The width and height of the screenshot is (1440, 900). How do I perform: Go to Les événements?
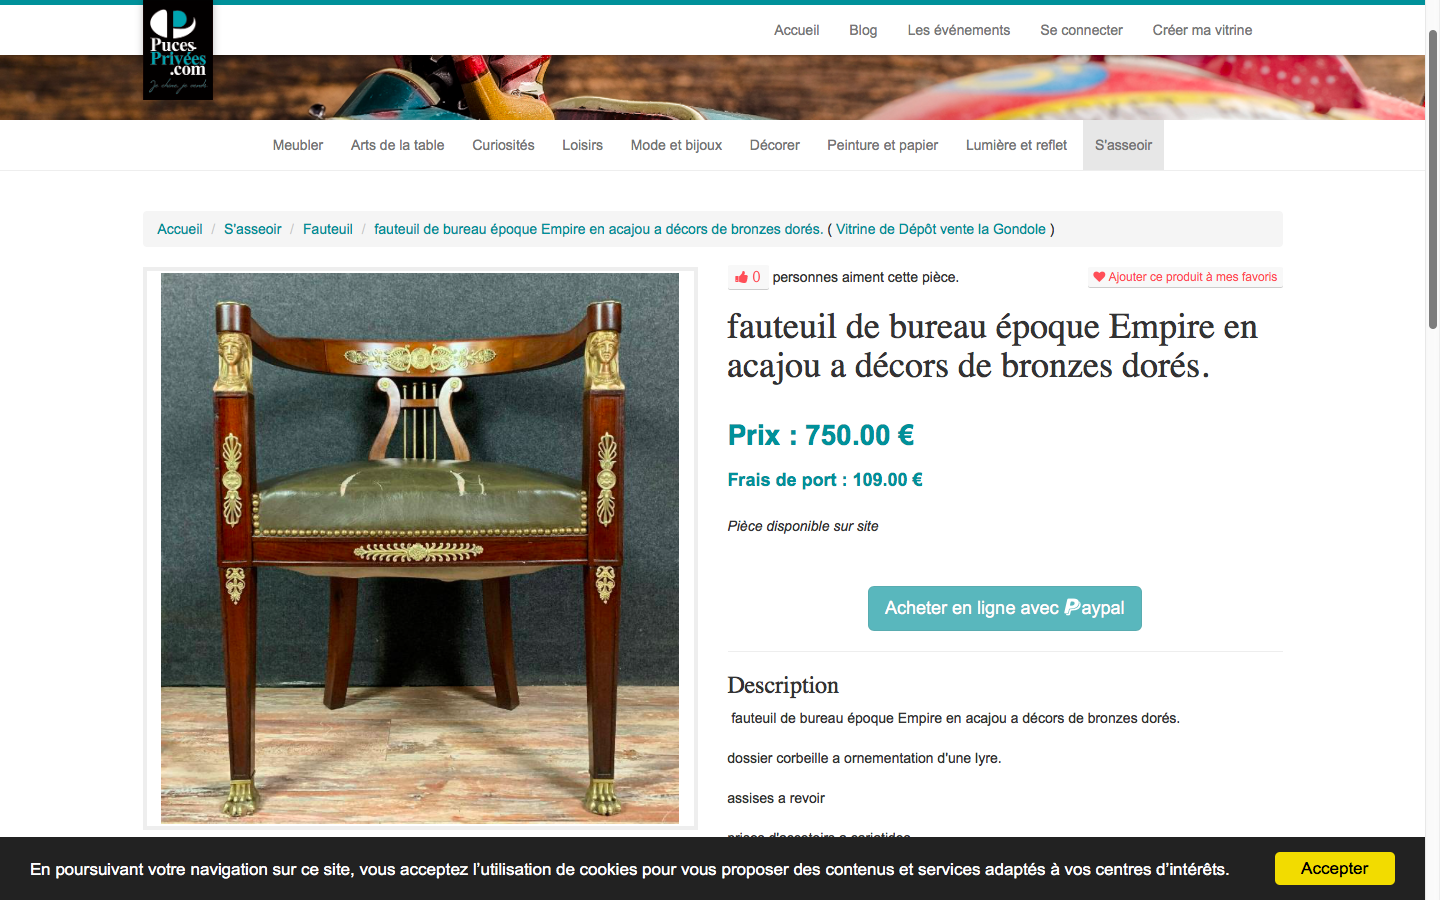pos(958,30)
